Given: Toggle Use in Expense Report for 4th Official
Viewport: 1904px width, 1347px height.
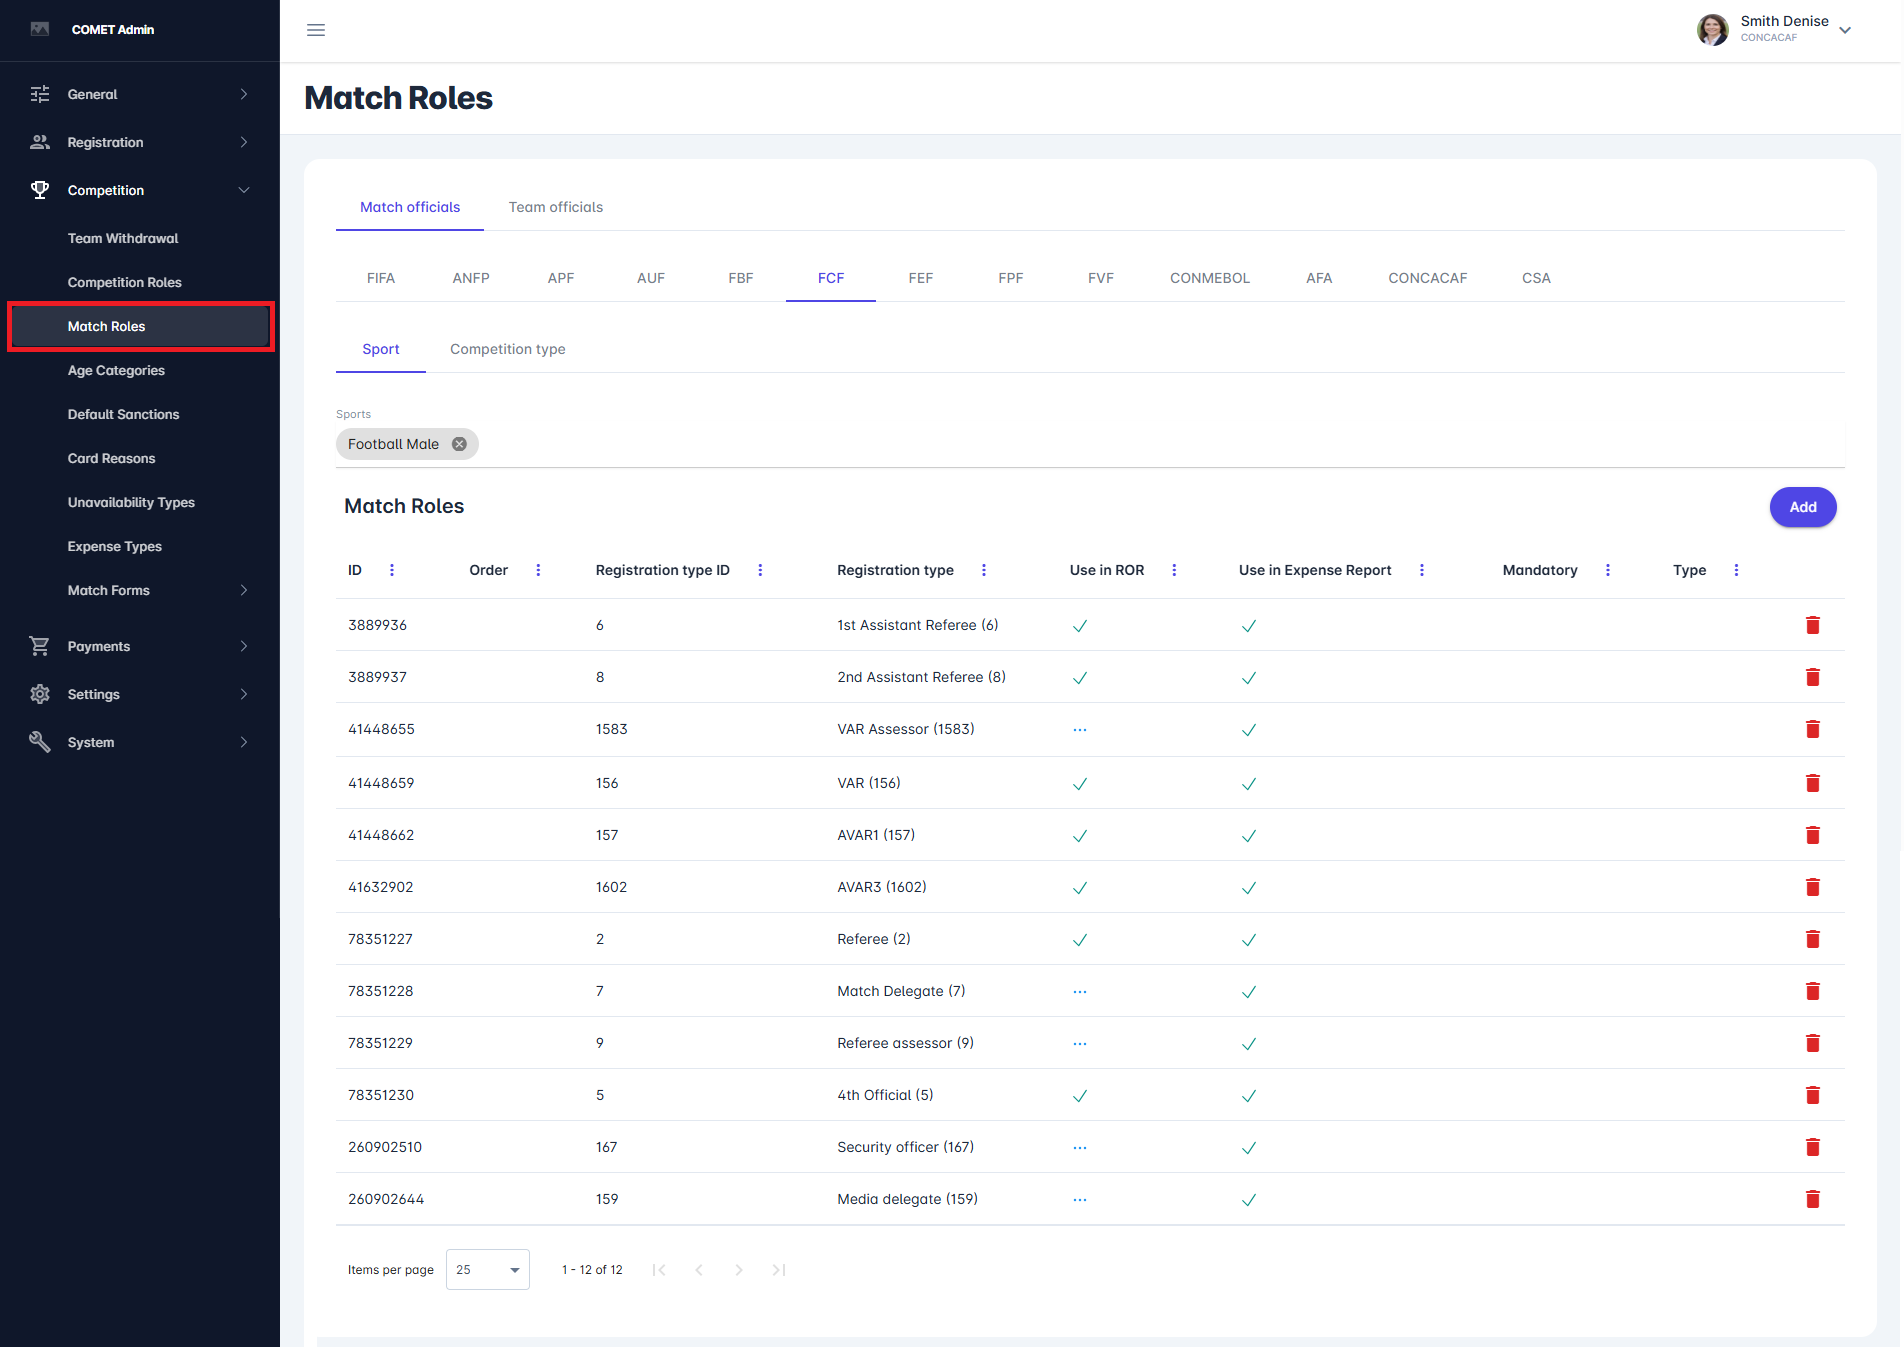Looking at the screenshot, I should [1249, 1096].
